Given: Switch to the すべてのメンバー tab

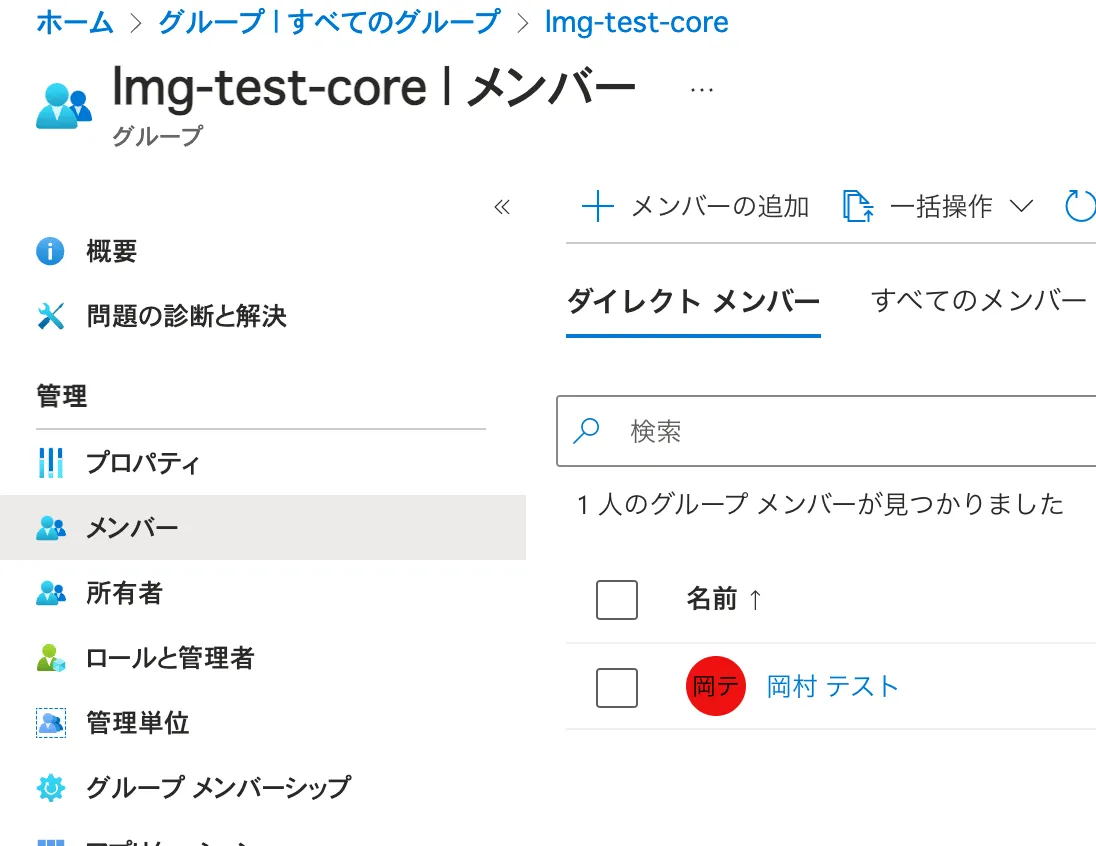Looking at the screenshot, I should pyautogui.click(x=978, y=300).
